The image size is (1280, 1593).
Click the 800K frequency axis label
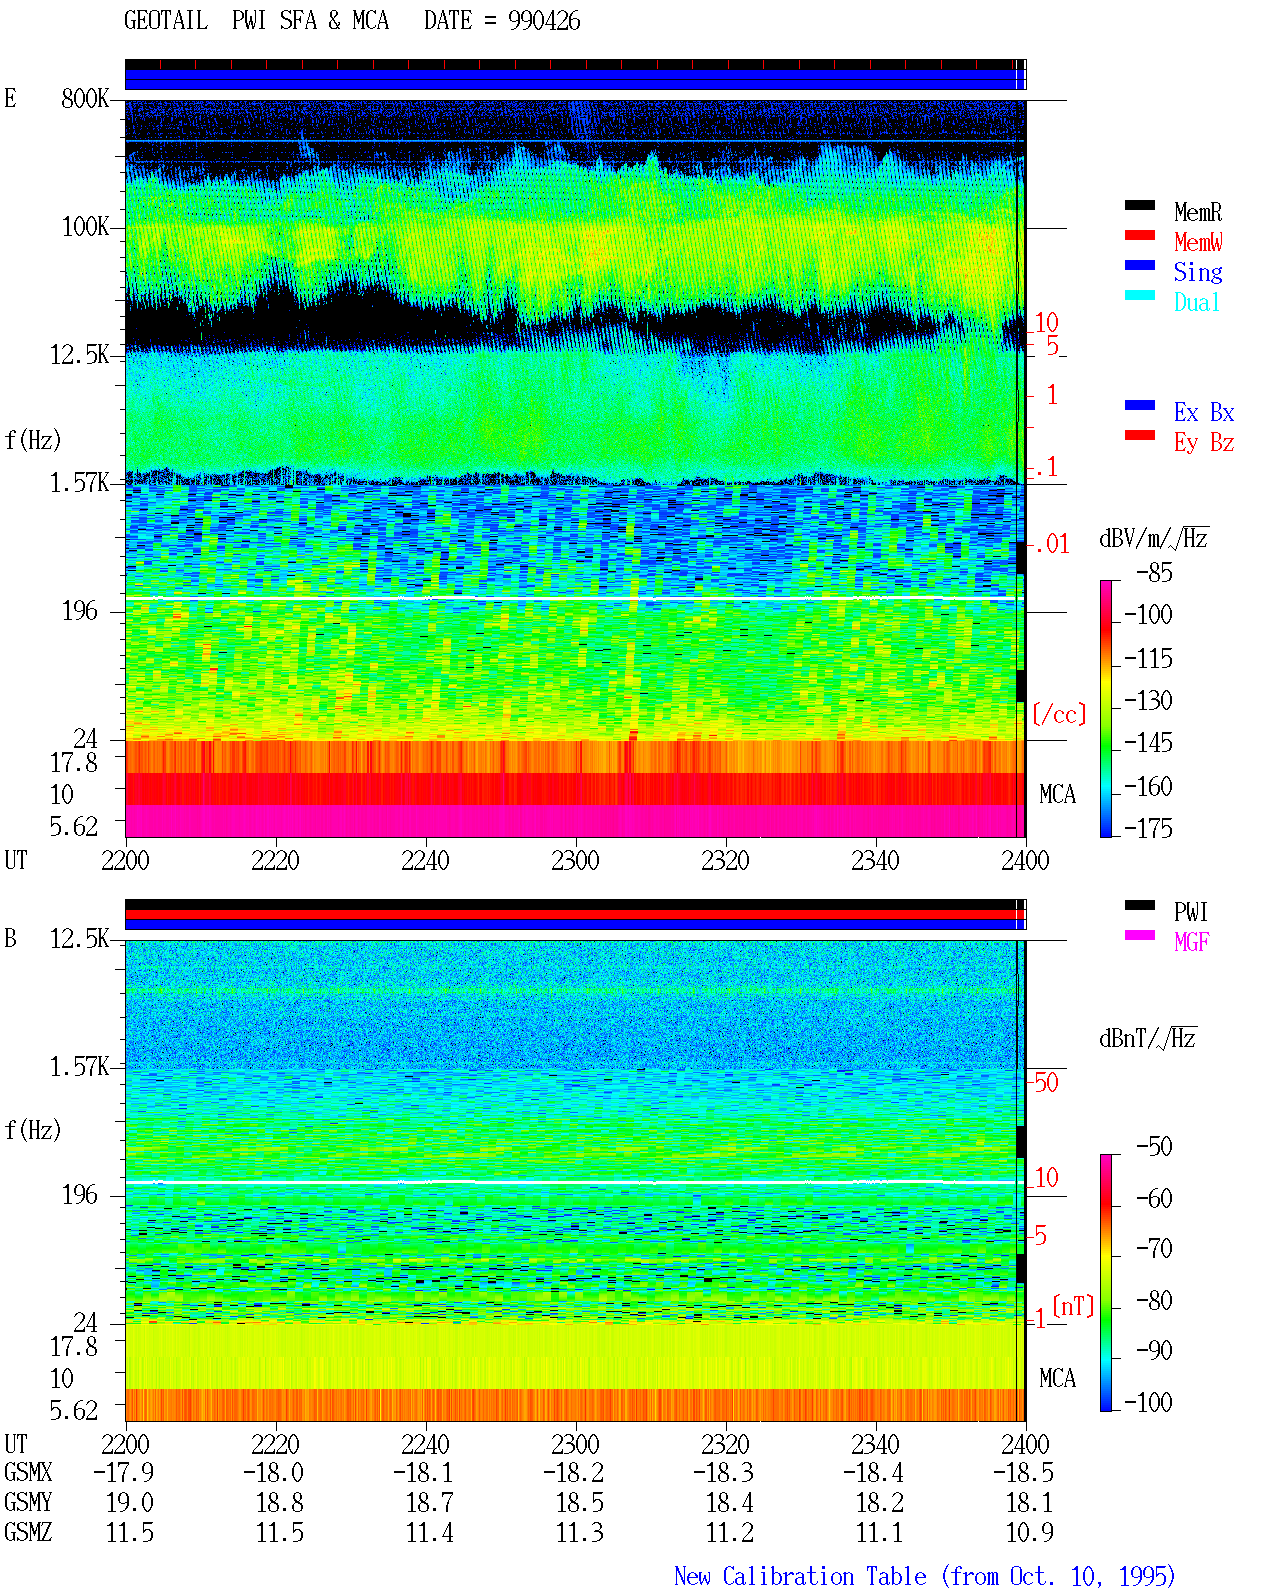click(85, 99)
